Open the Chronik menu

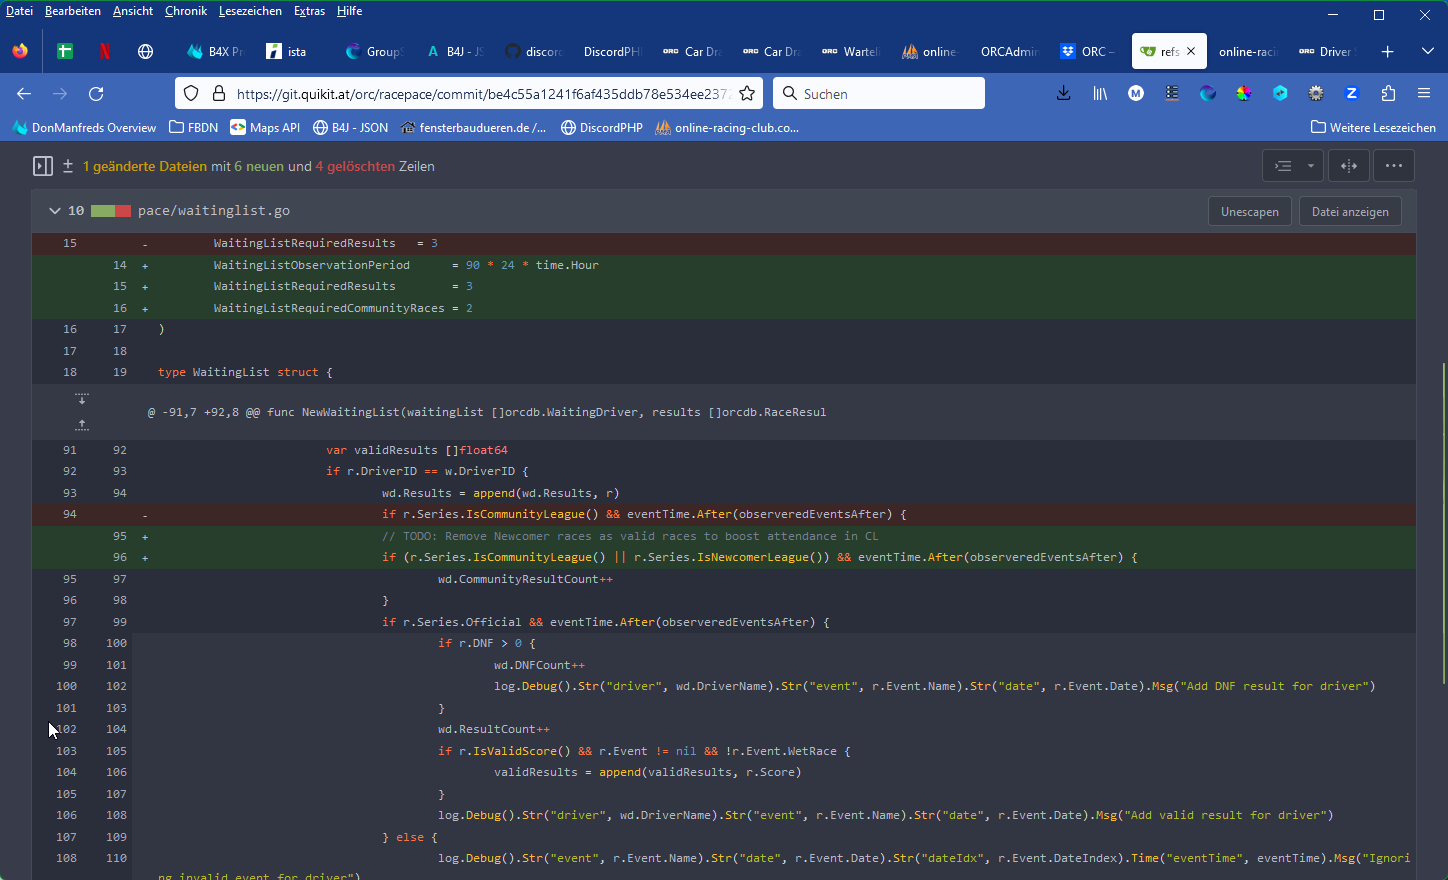click(x=185, y=11)
